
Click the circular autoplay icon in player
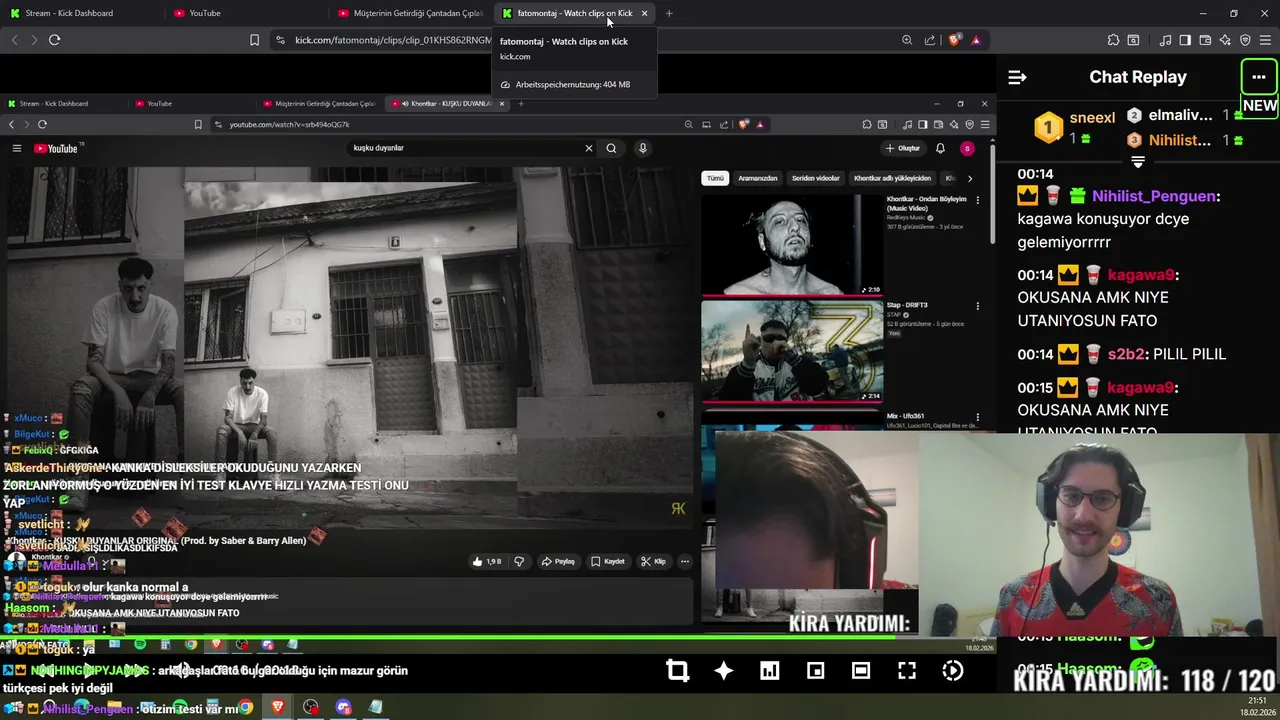pos(953,671)
